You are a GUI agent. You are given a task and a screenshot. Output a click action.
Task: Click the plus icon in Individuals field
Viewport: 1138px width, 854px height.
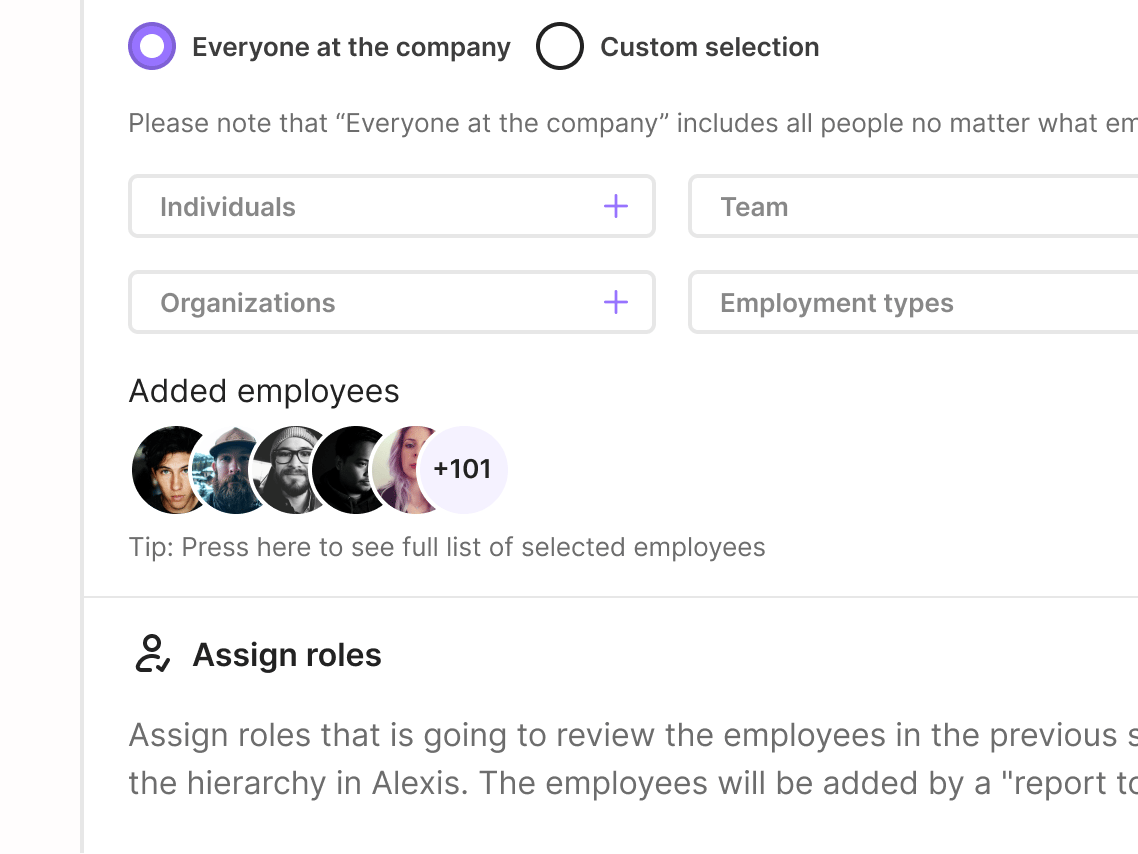[616, 207]
